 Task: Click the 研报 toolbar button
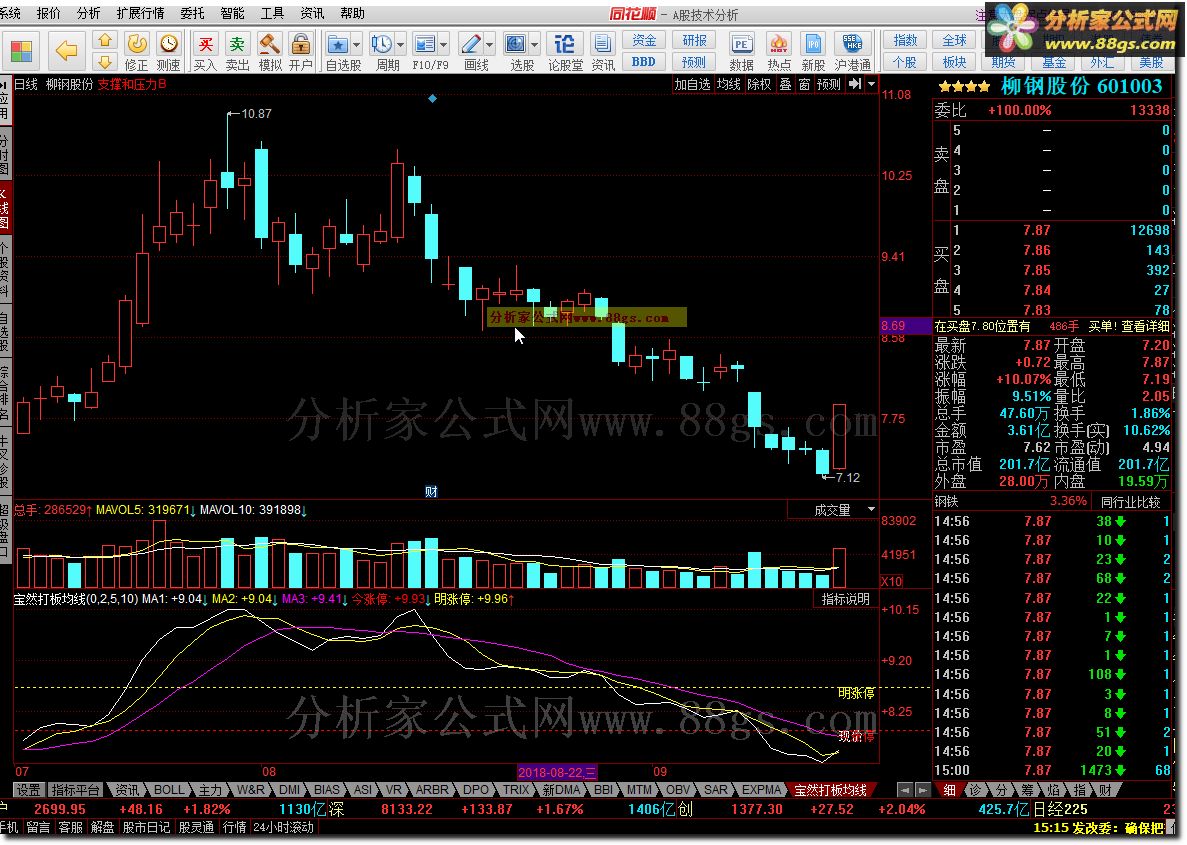(694, 40)
